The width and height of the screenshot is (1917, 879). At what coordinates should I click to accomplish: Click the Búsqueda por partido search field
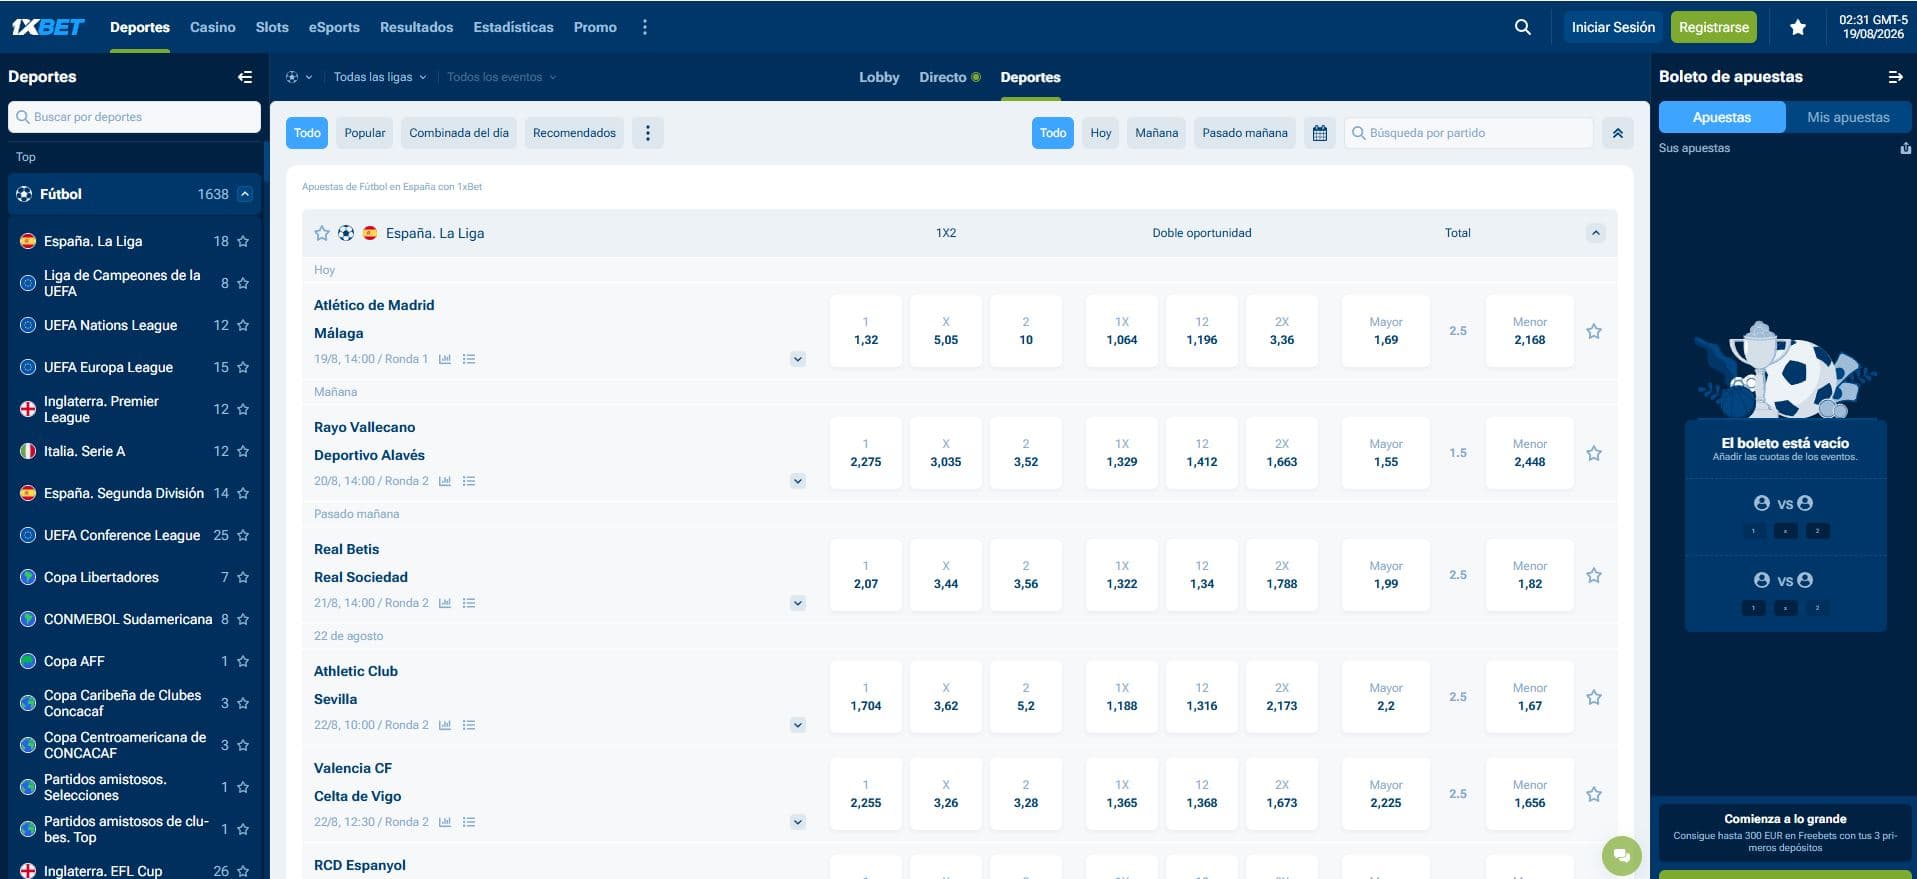point(1469,133)
